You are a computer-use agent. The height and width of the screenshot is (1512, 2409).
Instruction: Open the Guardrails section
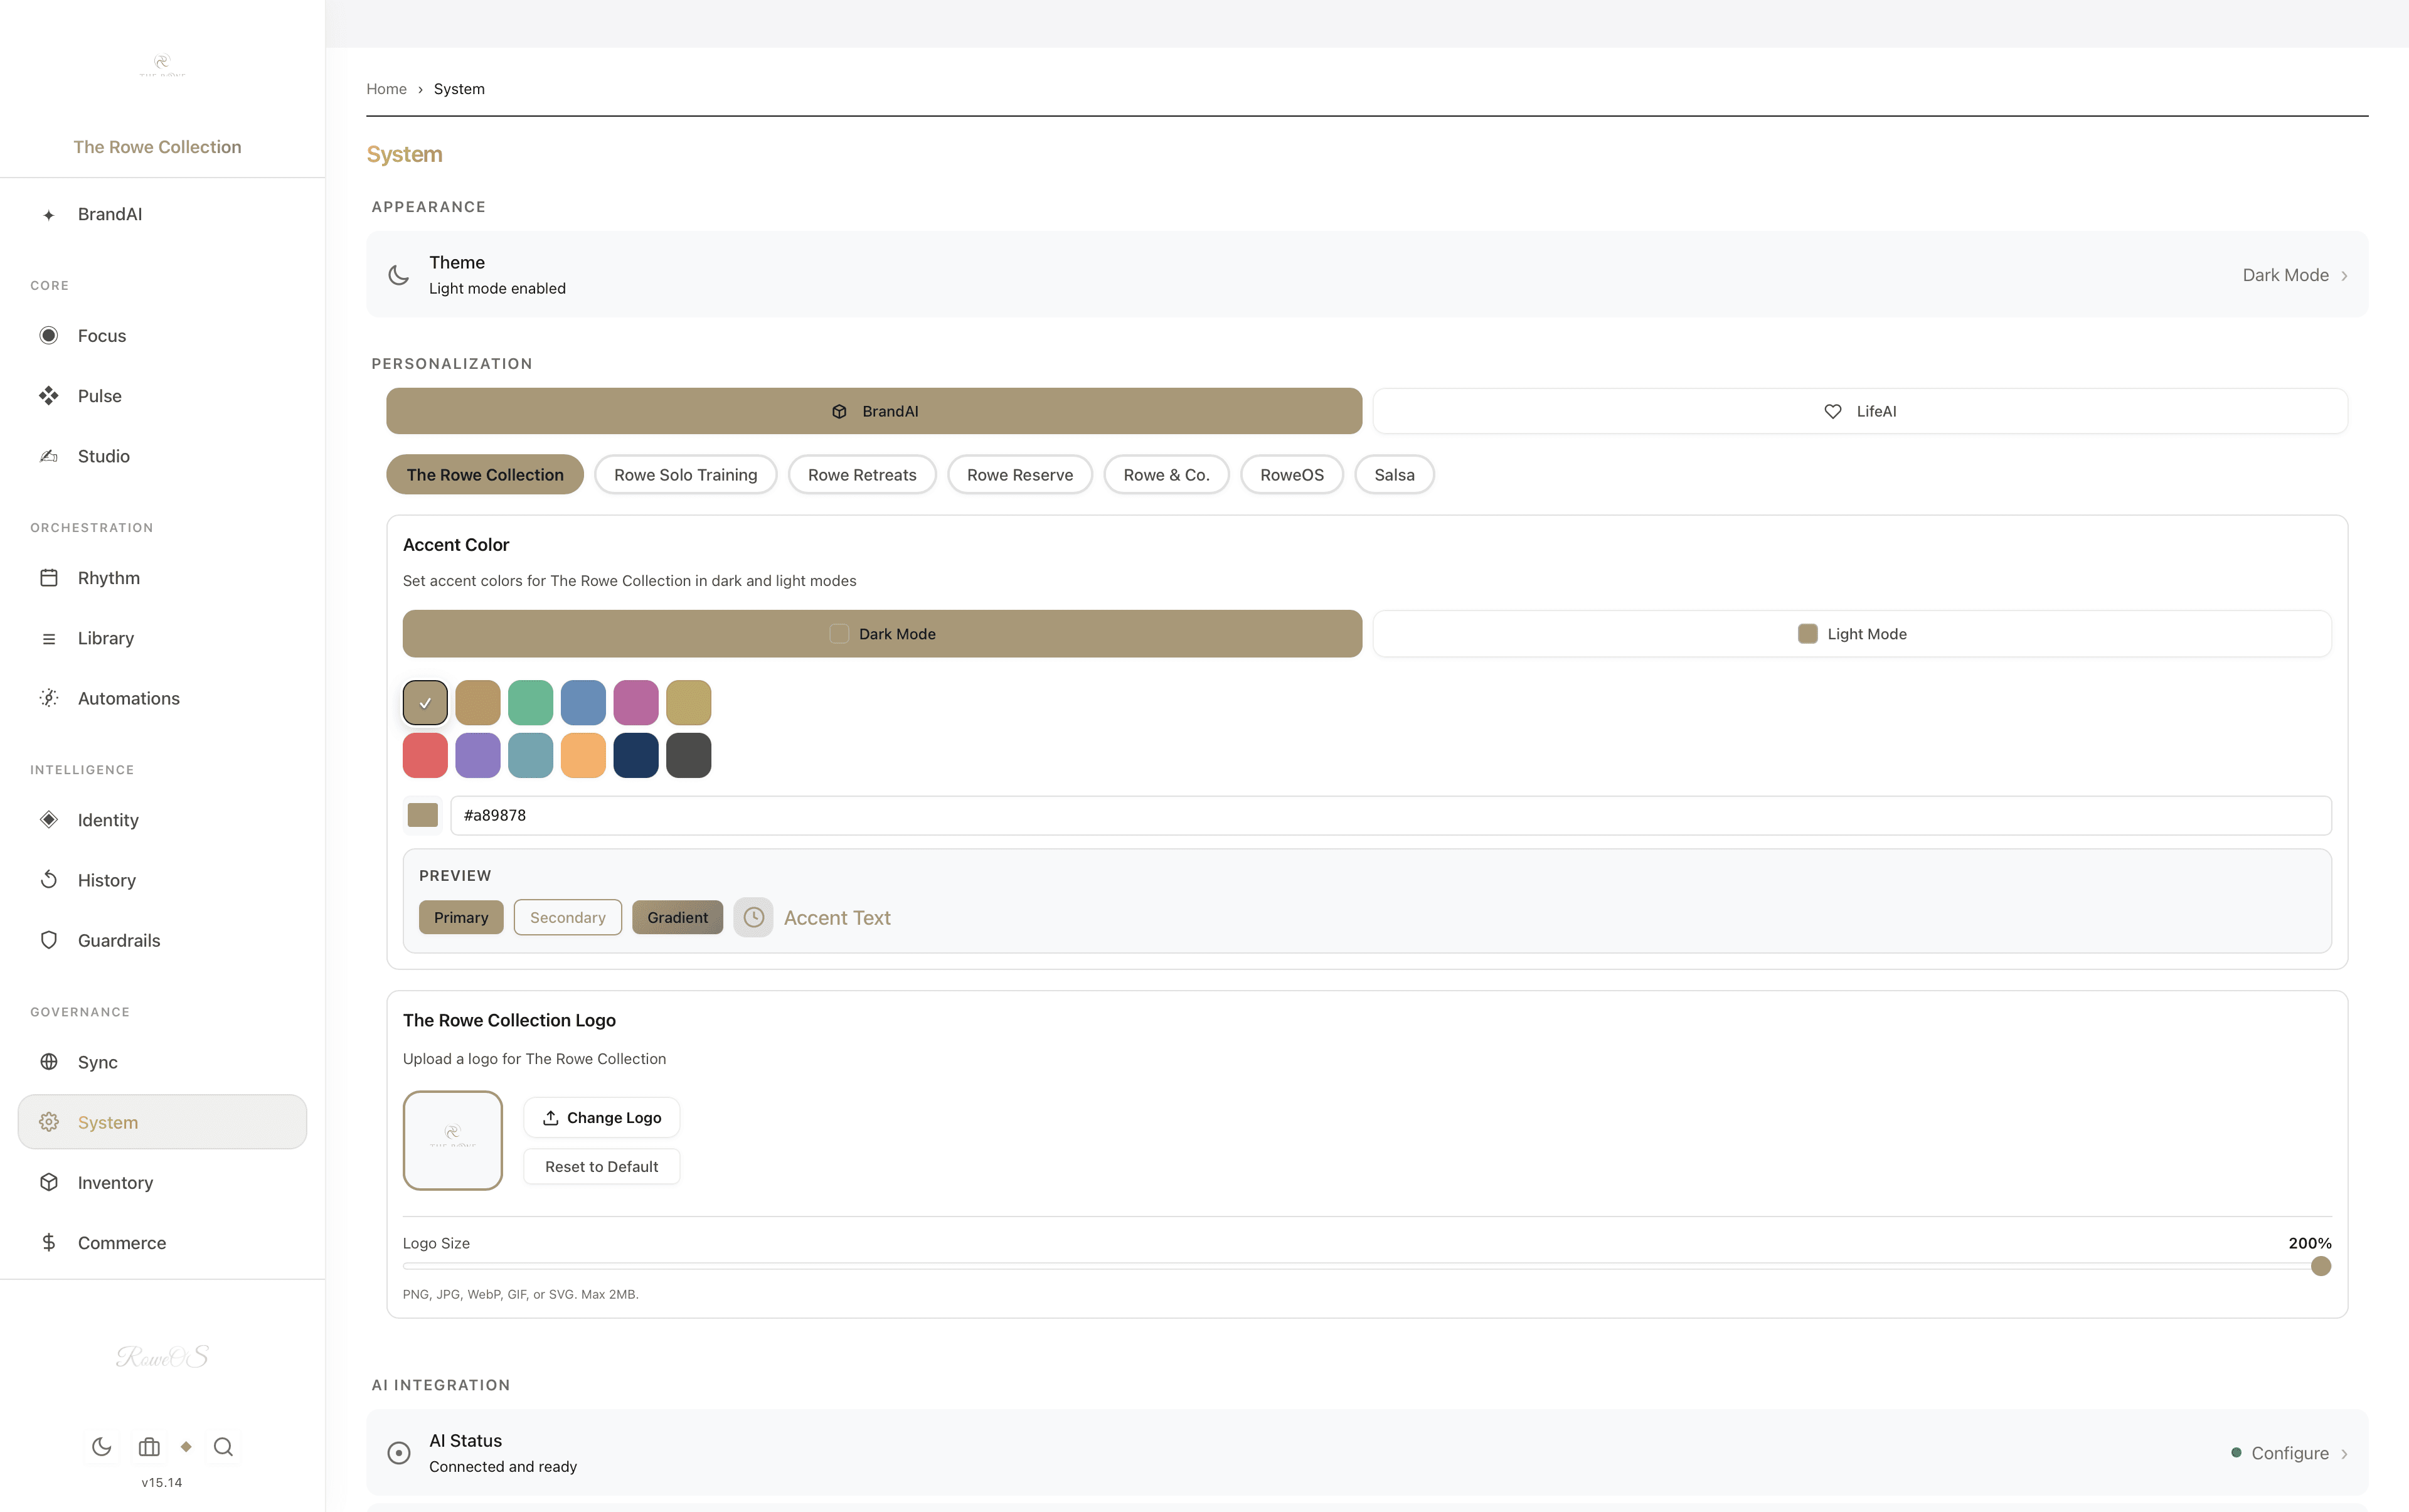[118, 940]
